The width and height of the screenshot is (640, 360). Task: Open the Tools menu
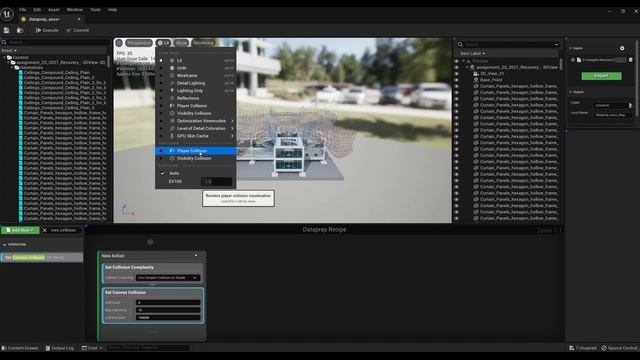pyautogui.click(x=95, y=9)
